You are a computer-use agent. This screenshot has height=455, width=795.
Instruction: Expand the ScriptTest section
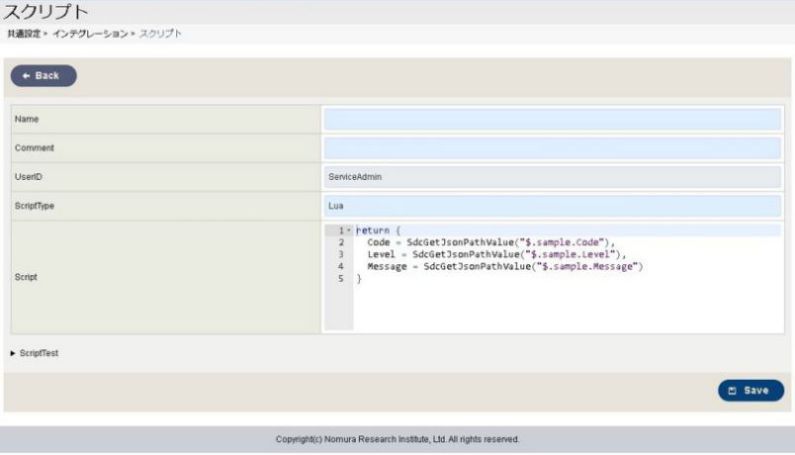coord(34,353)
